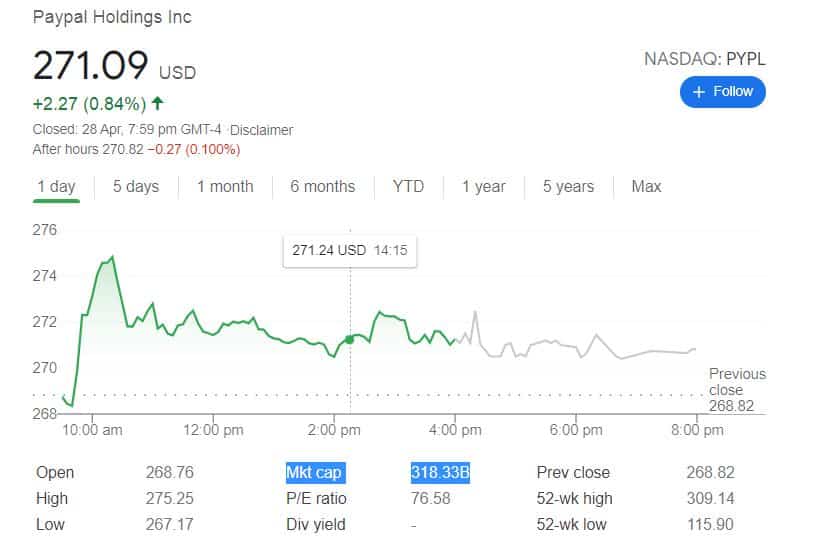Click the 271.24 USD 14:15 tooltip
Screen dimensions: 817x546
[350, 251]
